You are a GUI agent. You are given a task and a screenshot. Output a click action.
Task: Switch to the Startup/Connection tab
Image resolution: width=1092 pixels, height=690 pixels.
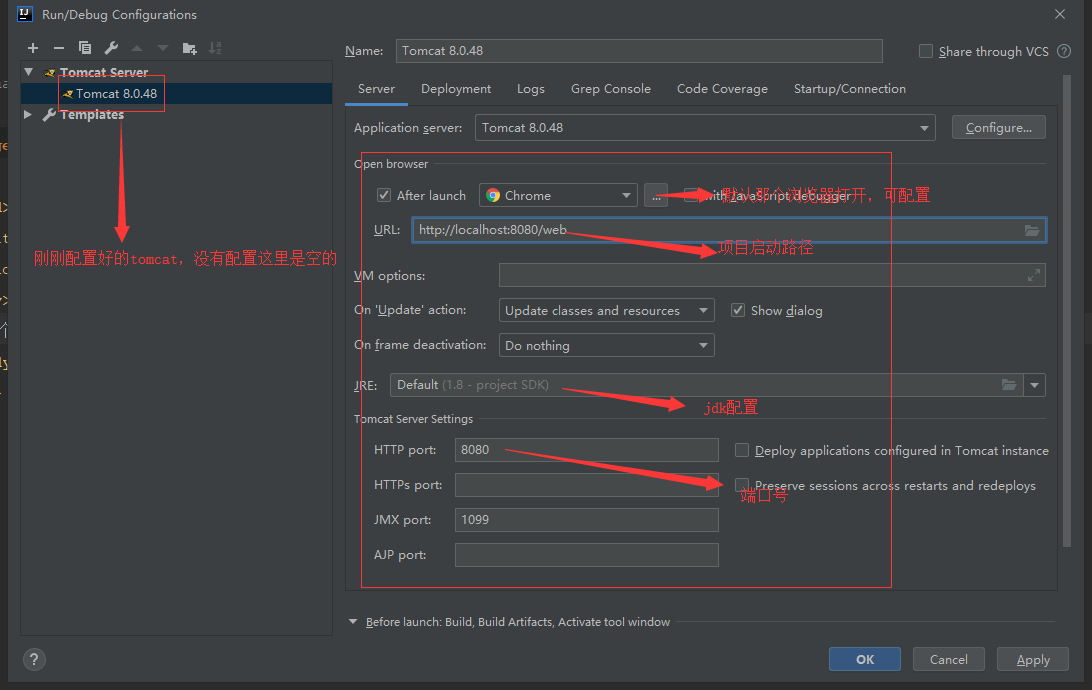tap(850, 89)
